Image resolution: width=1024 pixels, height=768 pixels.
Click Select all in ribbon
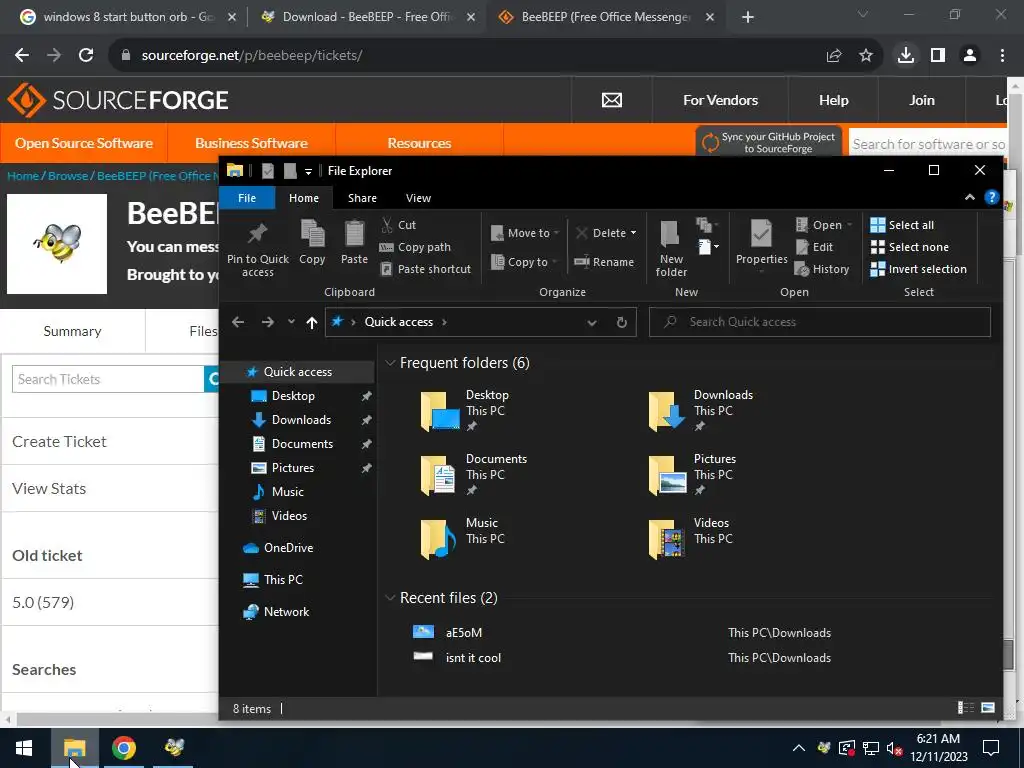click(x=902, y=225)
